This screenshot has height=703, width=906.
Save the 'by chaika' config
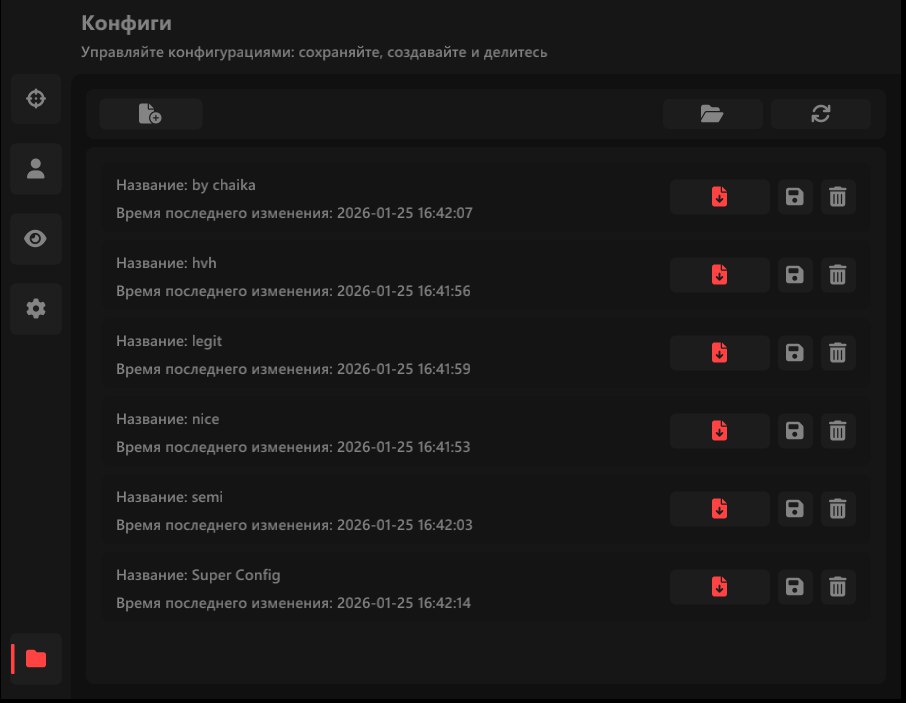pos(795,197)
